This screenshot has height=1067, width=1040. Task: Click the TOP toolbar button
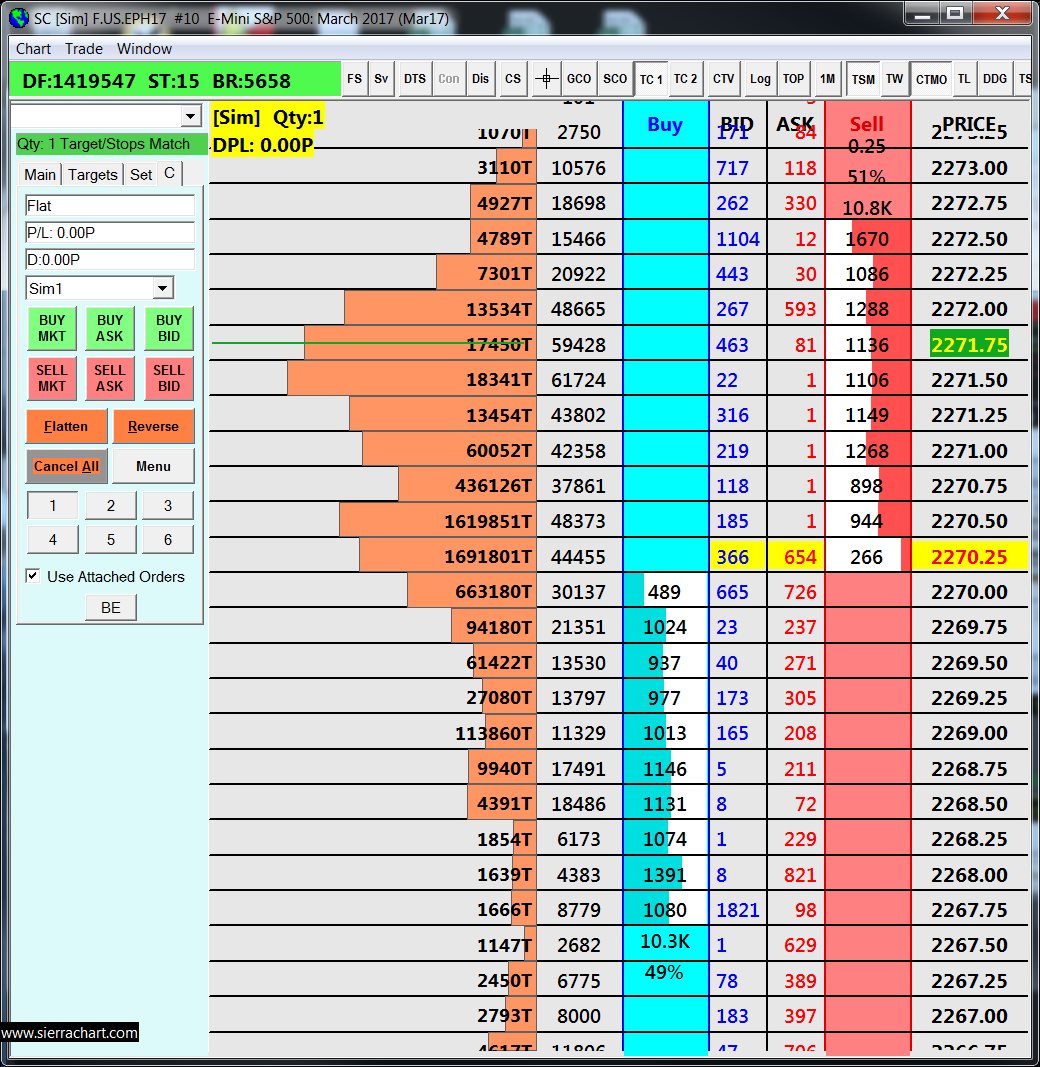pos(793,79)
